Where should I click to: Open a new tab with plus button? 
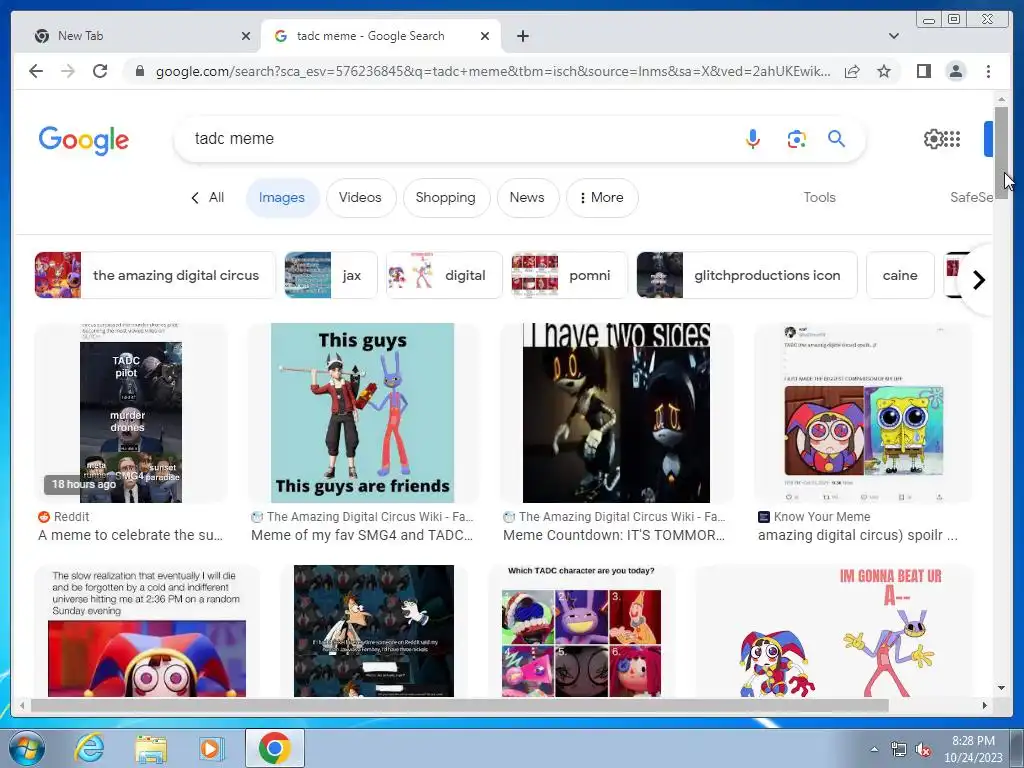522,36
